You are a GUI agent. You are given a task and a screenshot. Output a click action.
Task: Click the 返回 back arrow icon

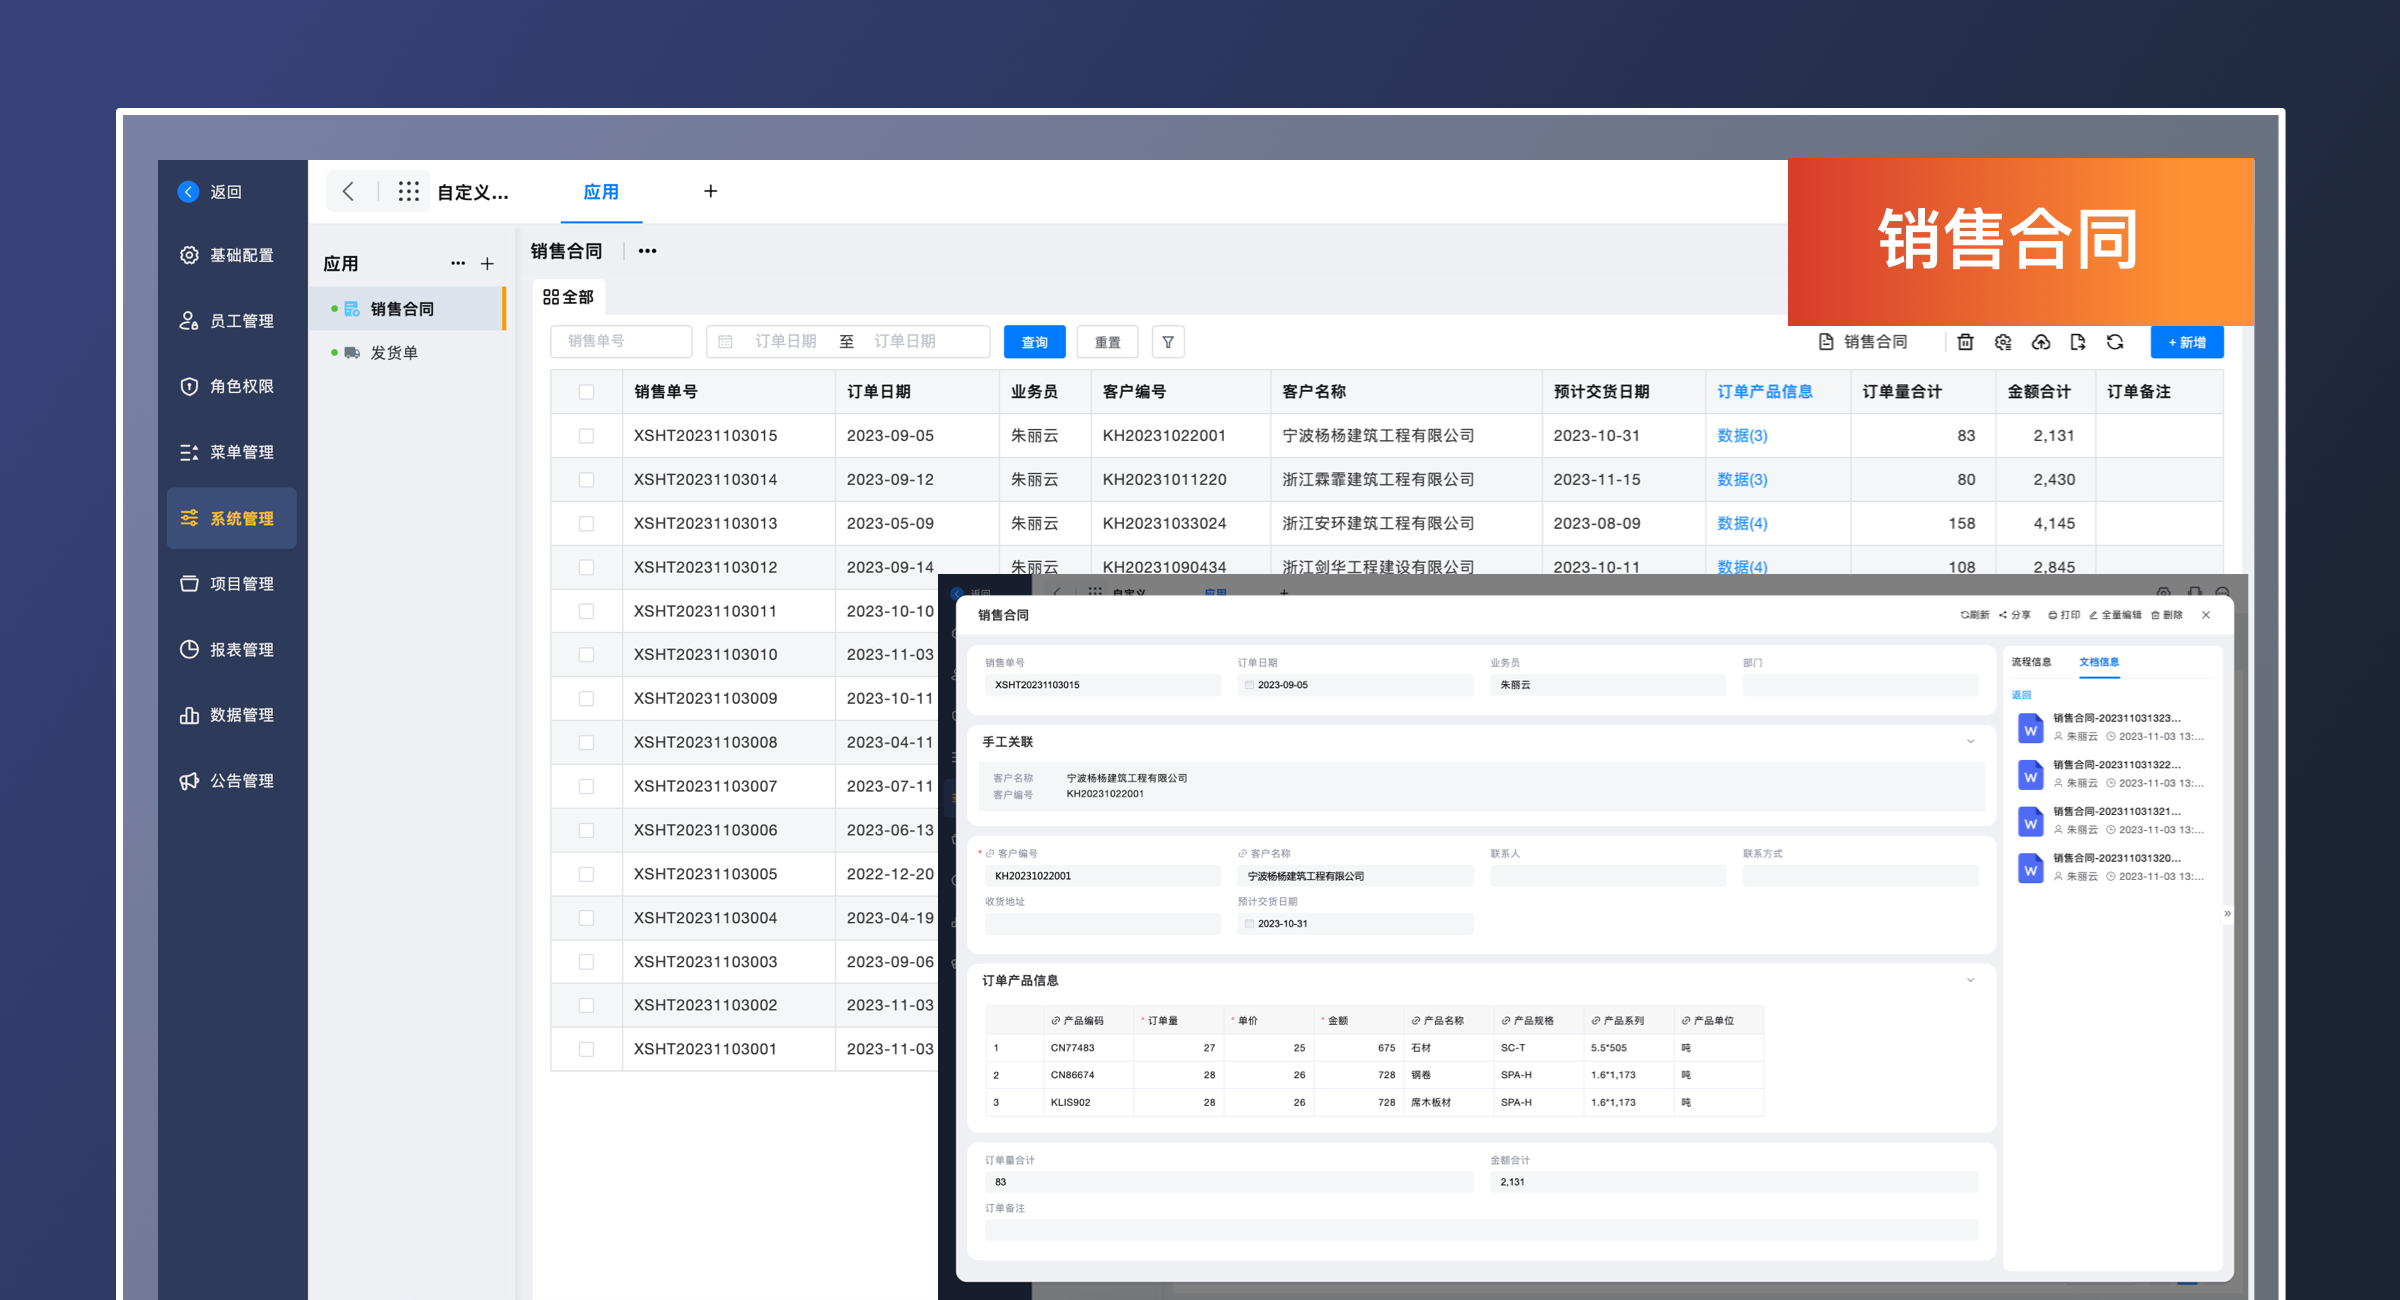(x=188, y=191)
